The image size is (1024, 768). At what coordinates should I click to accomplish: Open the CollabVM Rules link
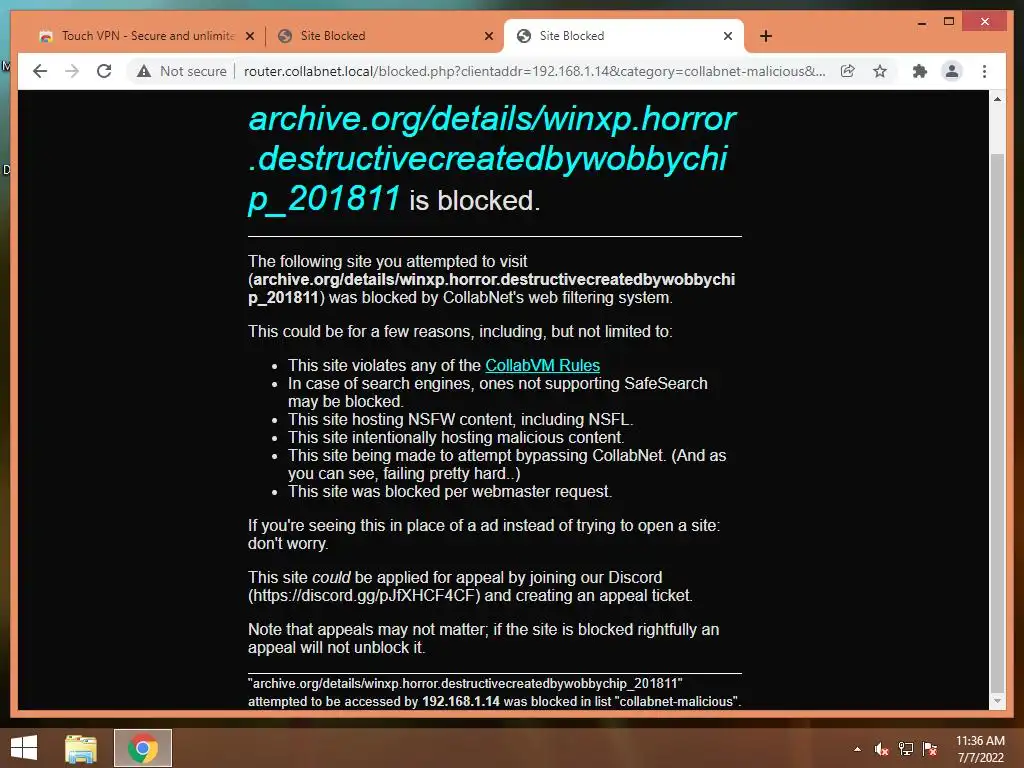[x=542, y=366]
